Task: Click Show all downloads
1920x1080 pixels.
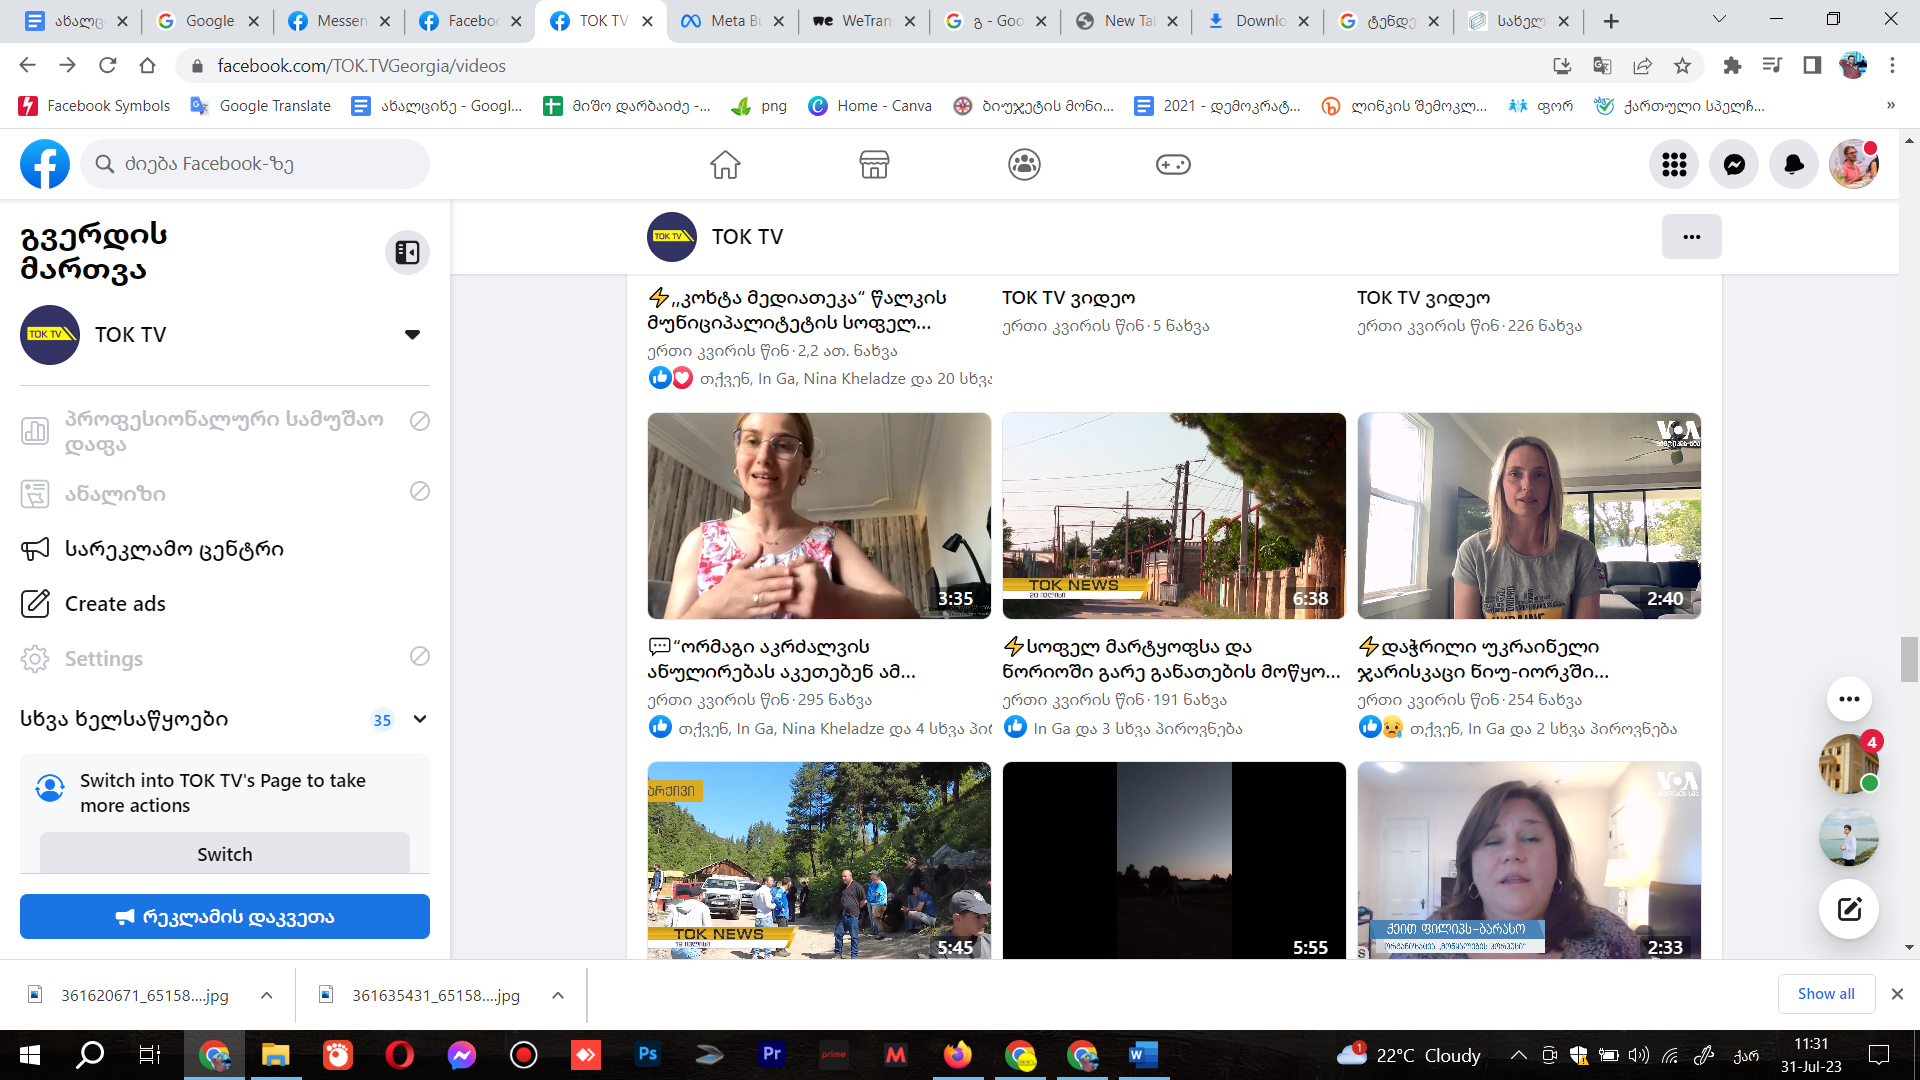Action: click(1825, 994)
